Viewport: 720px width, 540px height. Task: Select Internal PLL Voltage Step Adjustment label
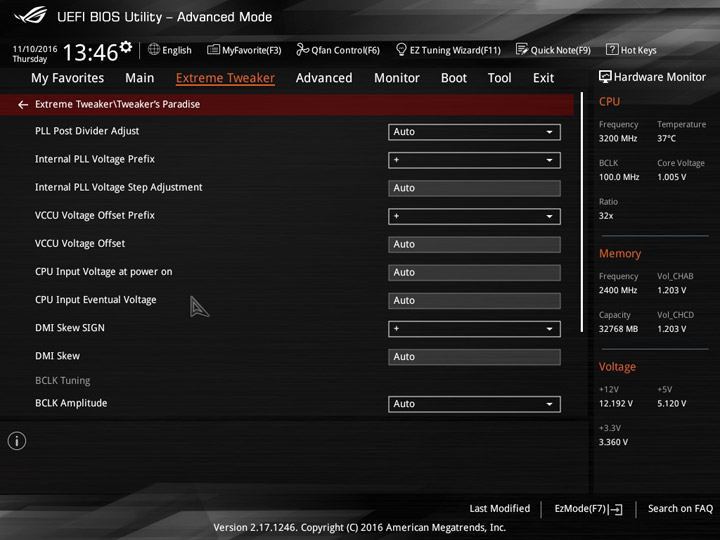(x=118, y=187)
